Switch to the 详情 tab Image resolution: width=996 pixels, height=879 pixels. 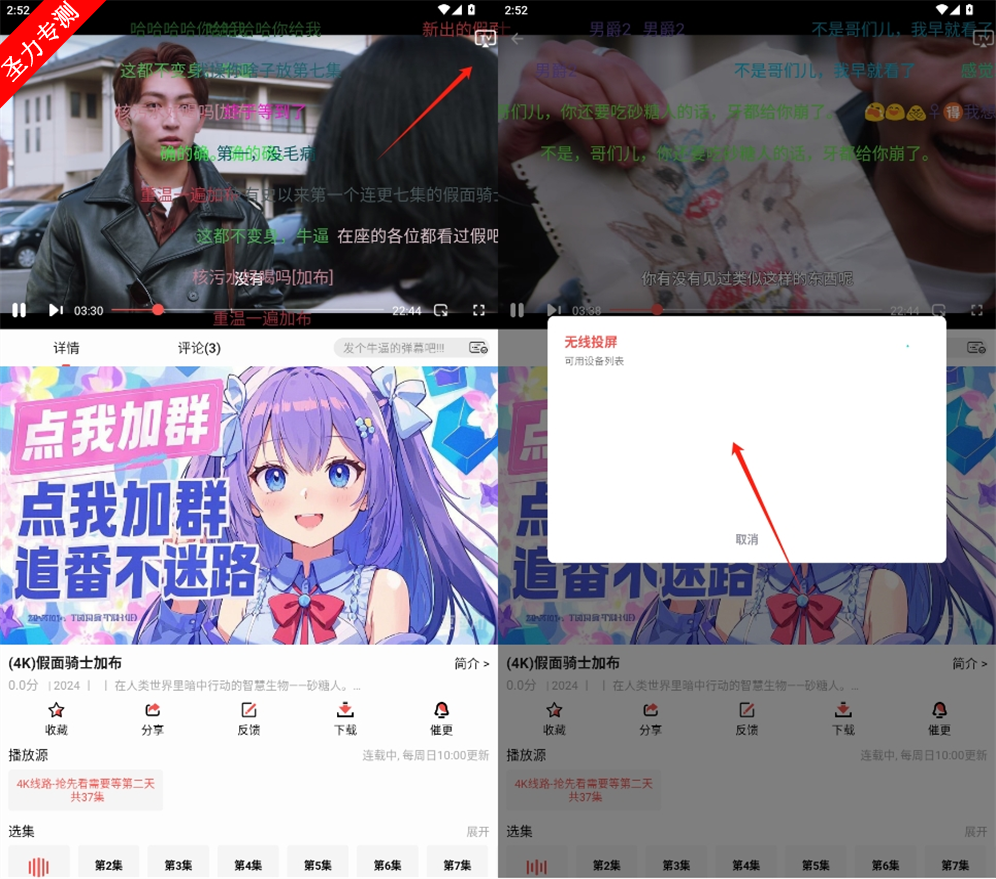(66, 348)
